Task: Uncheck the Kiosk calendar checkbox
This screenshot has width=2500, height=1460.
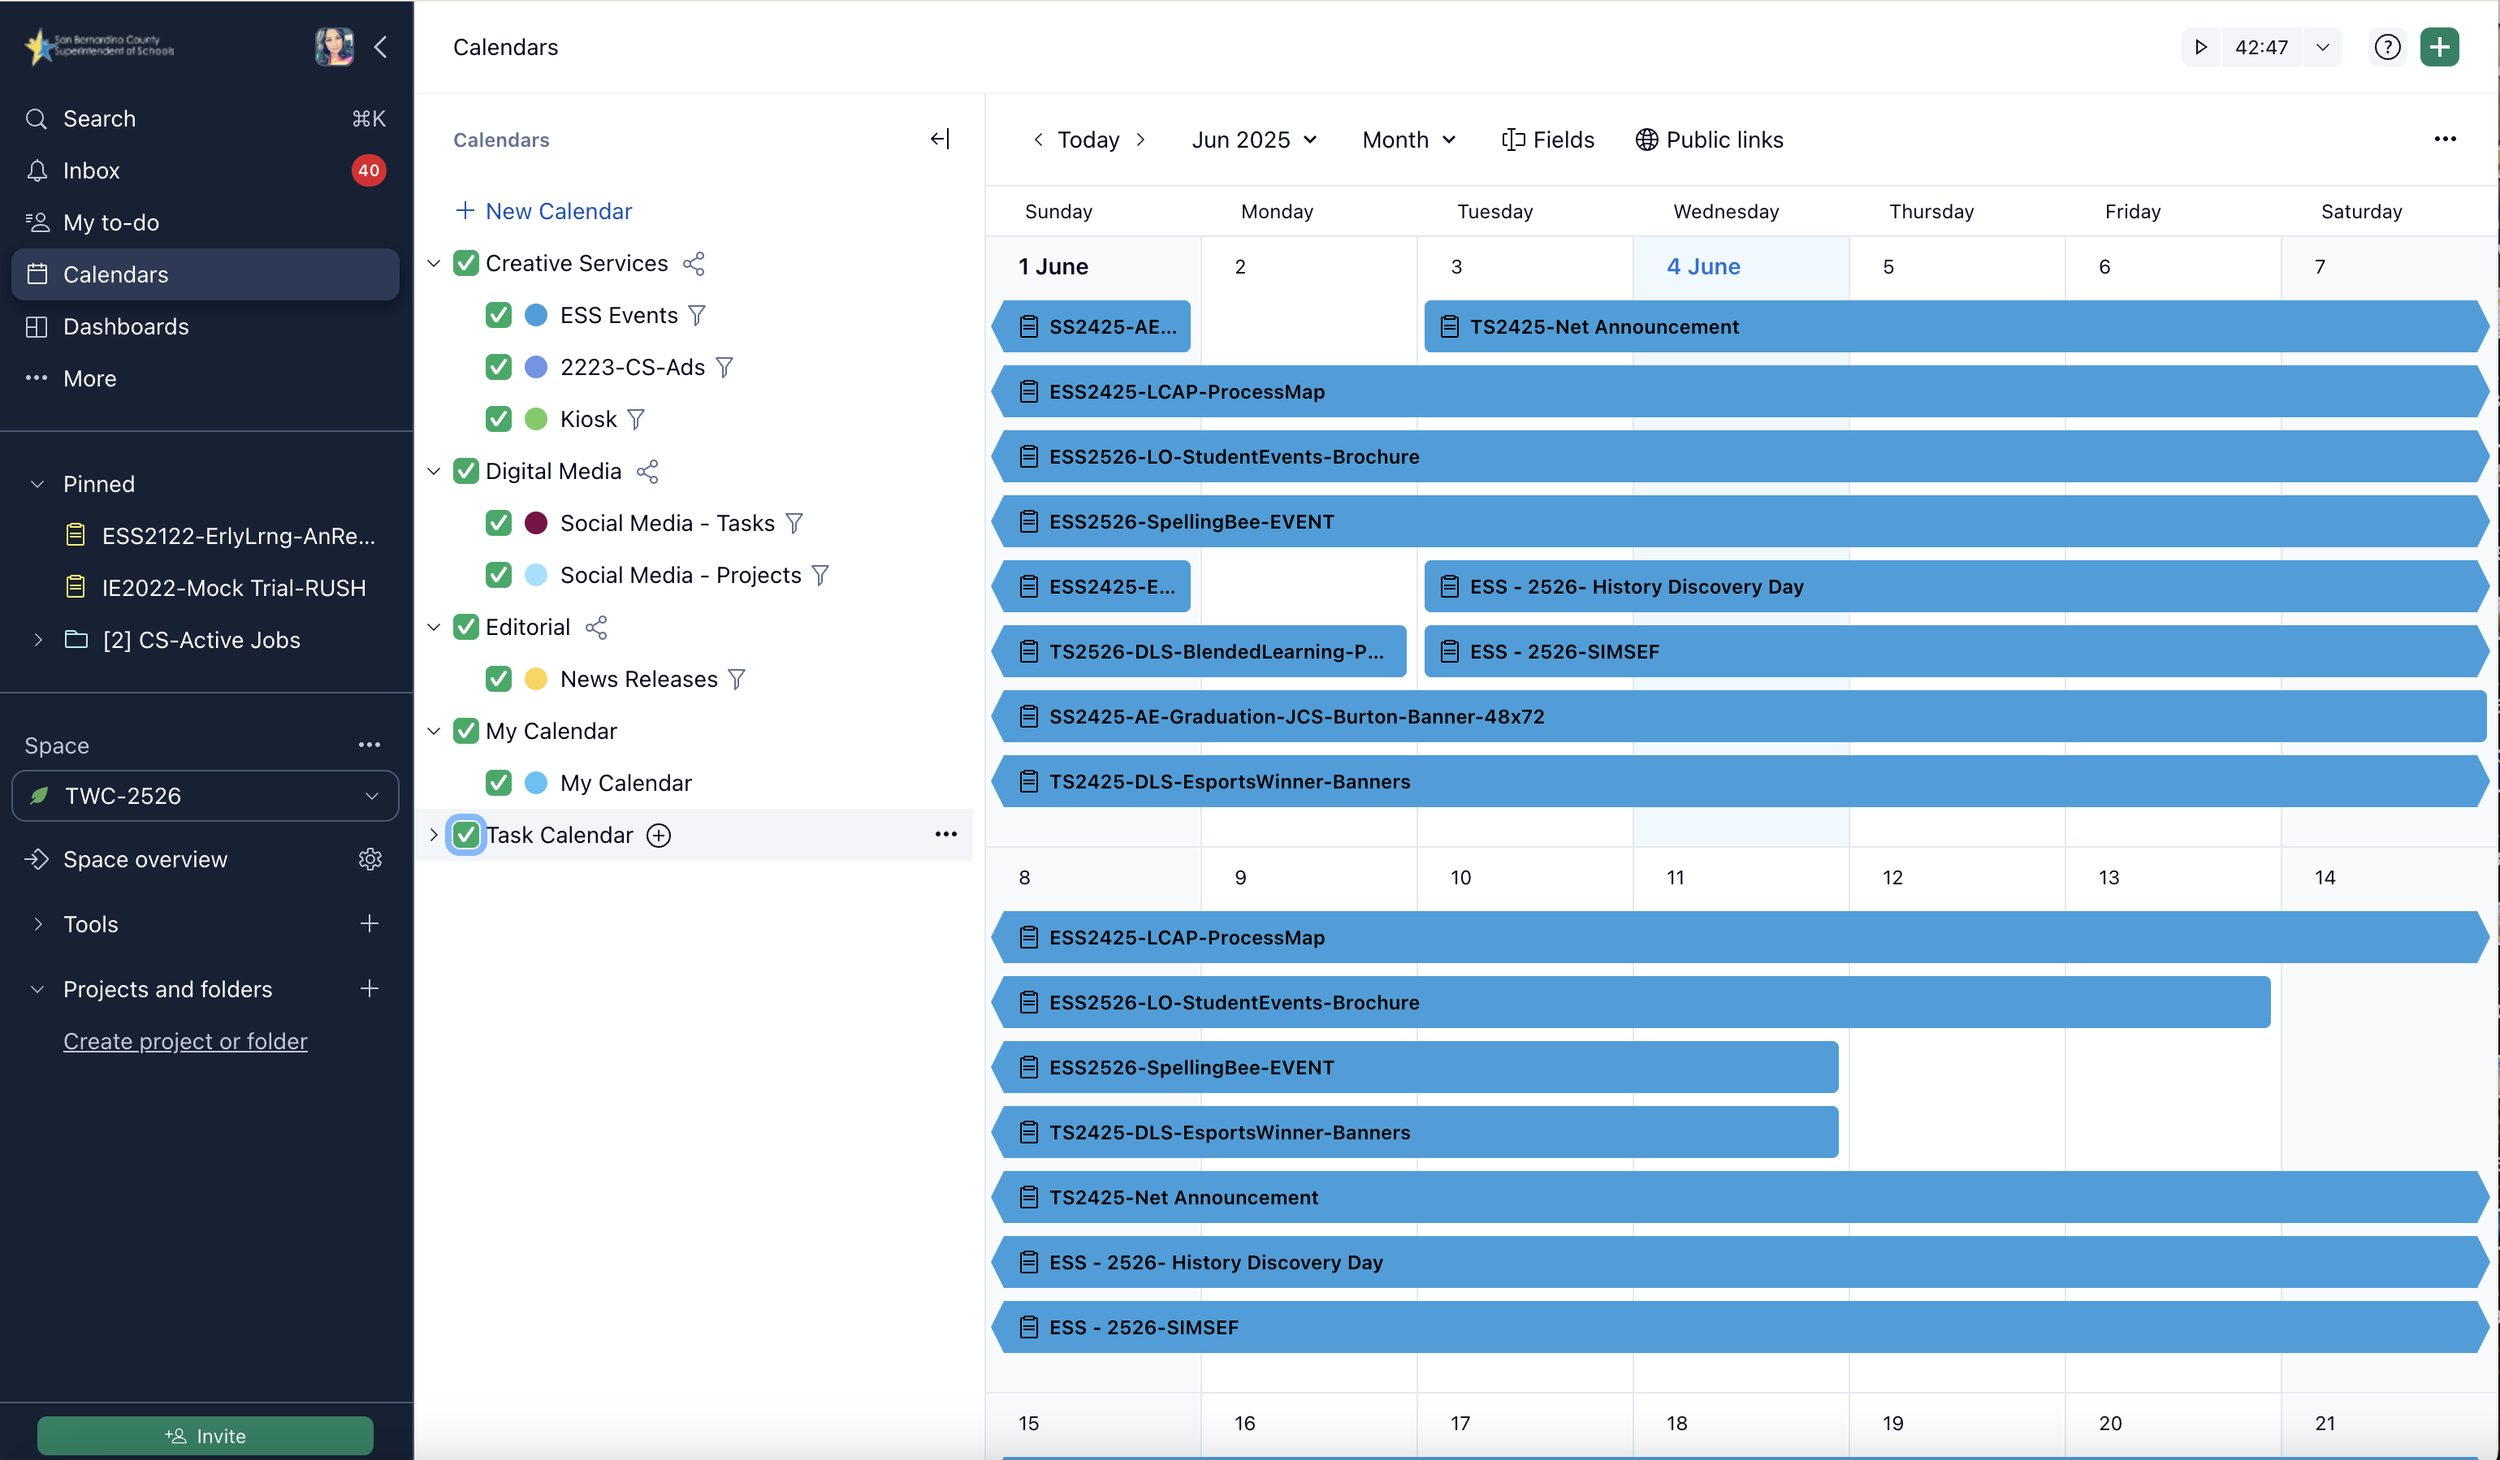Action: (498, 419)
